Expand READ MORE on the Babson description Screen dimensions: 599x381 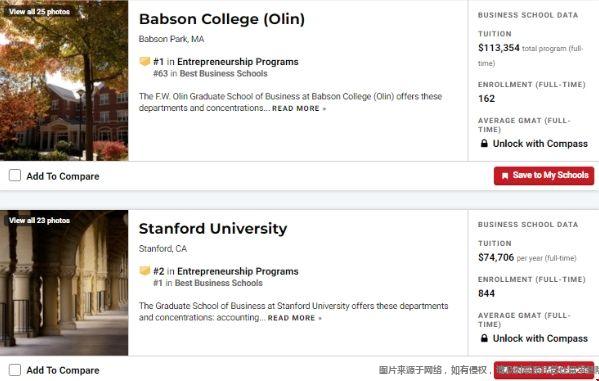pos(299,109)
